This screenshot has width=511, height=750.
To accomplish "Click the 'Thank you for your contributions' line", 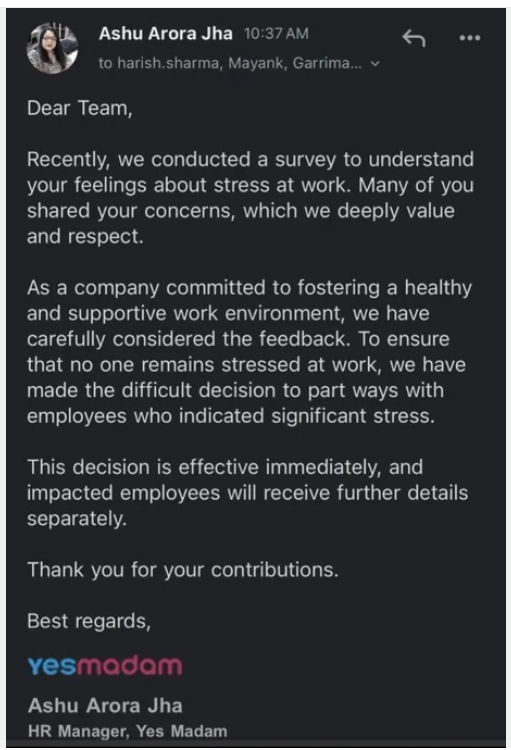I will click(x=183, y=570).
